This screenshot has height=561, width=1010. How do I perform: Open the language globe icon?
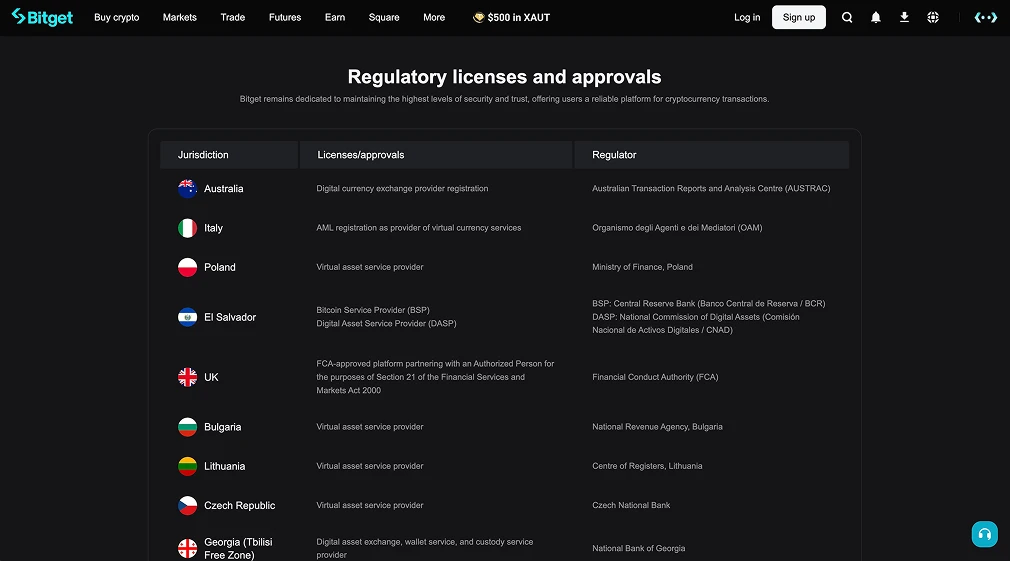click(x=933, y=17)
